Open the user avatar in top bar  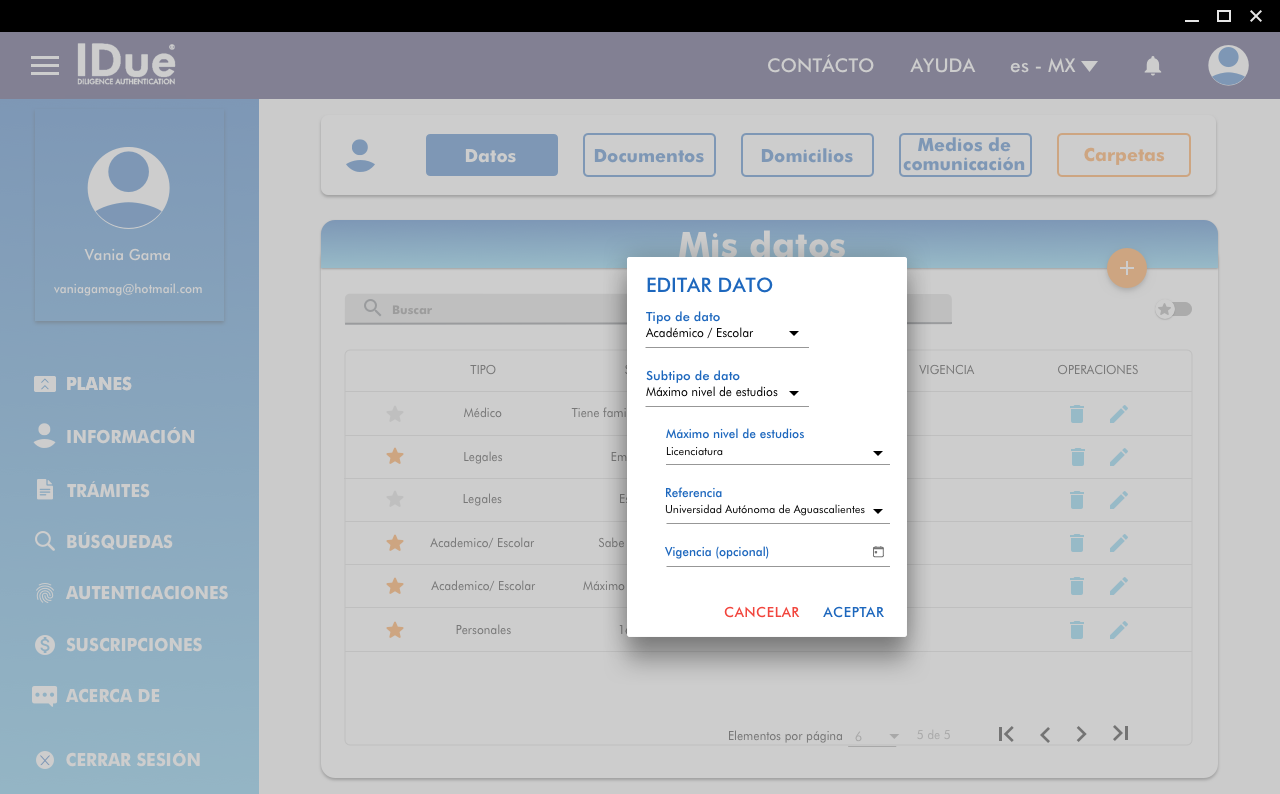[1228, 66]
